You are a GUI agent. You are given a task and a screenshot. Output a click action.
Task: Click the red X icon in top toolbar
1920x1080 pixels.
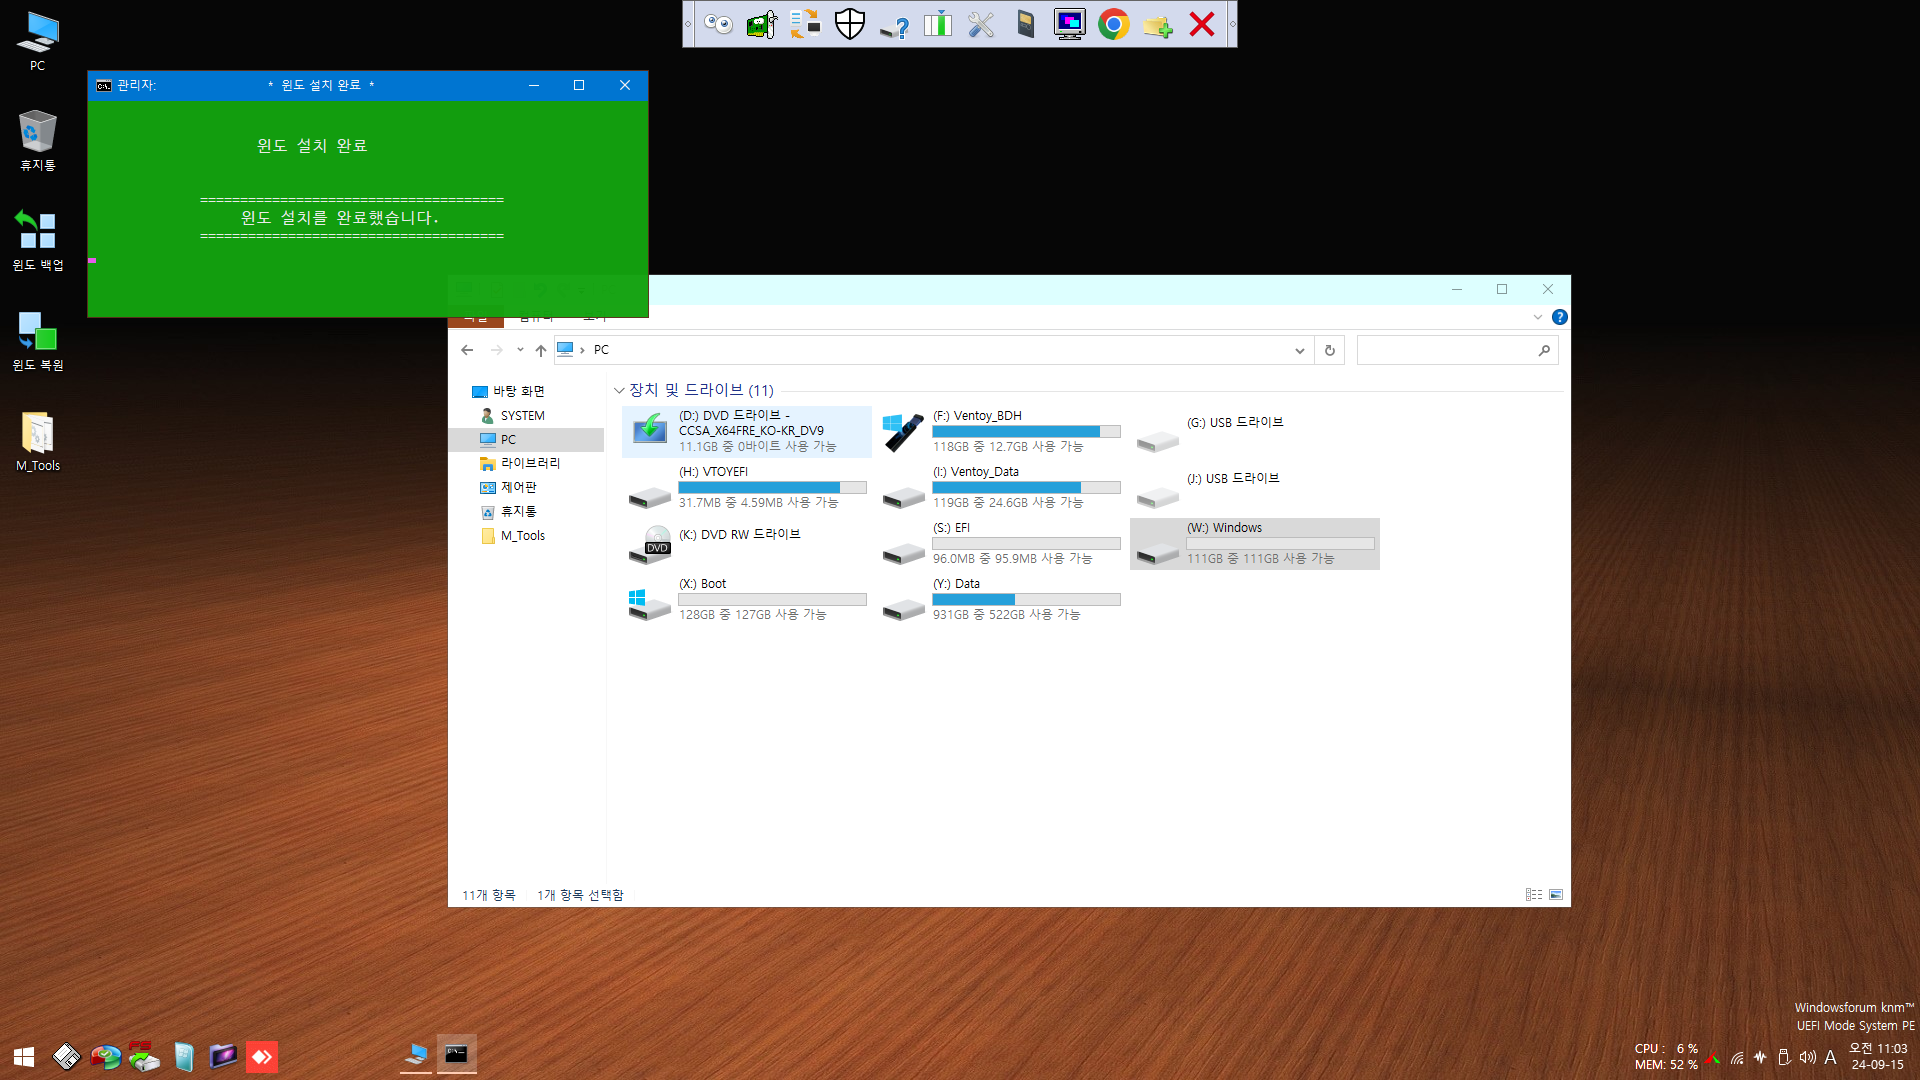(1202, 24)
